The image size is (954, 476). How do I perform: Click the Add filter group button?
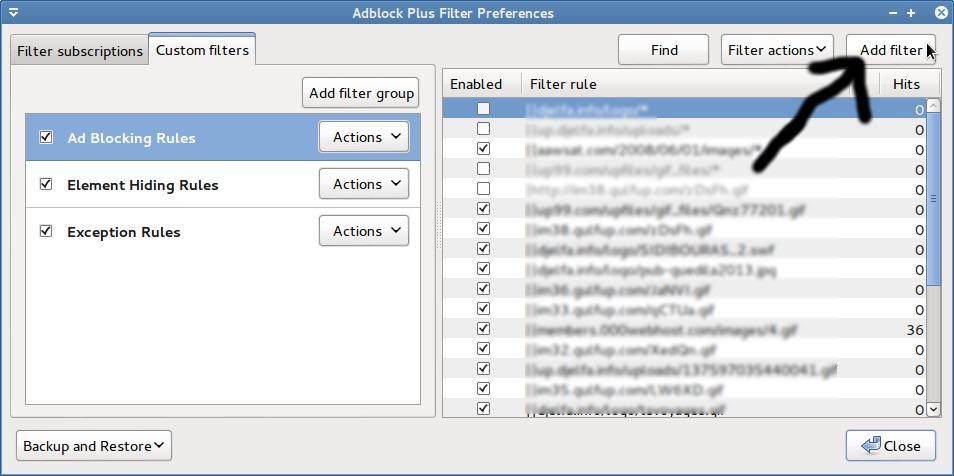(x=361, y=93)
